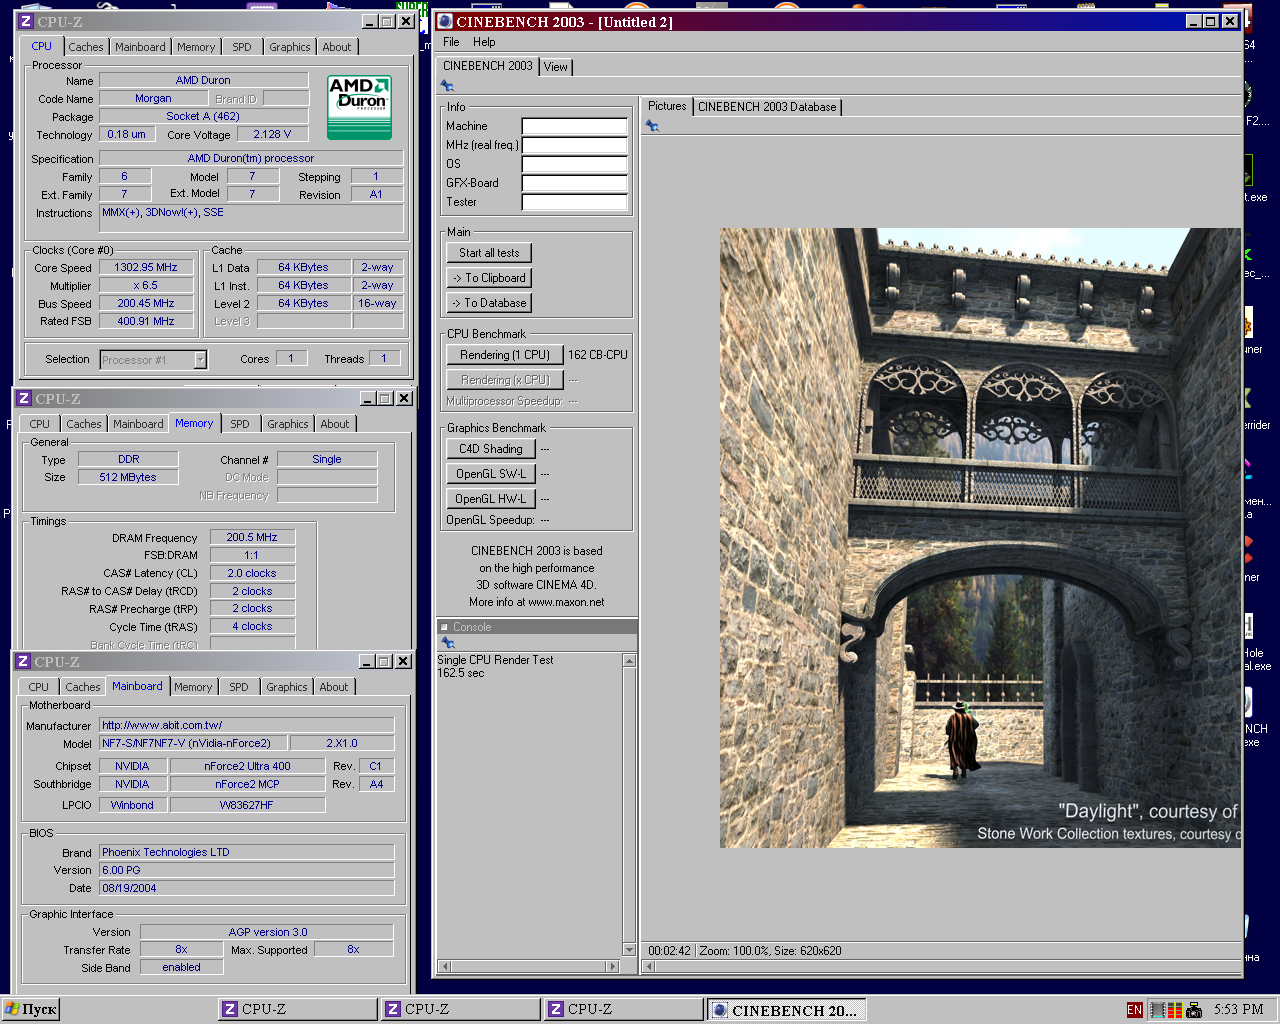Click the GFX-Board input field
This screenshot has height=1024, width=1280.
pyautogui.click(x=575, y=183)
